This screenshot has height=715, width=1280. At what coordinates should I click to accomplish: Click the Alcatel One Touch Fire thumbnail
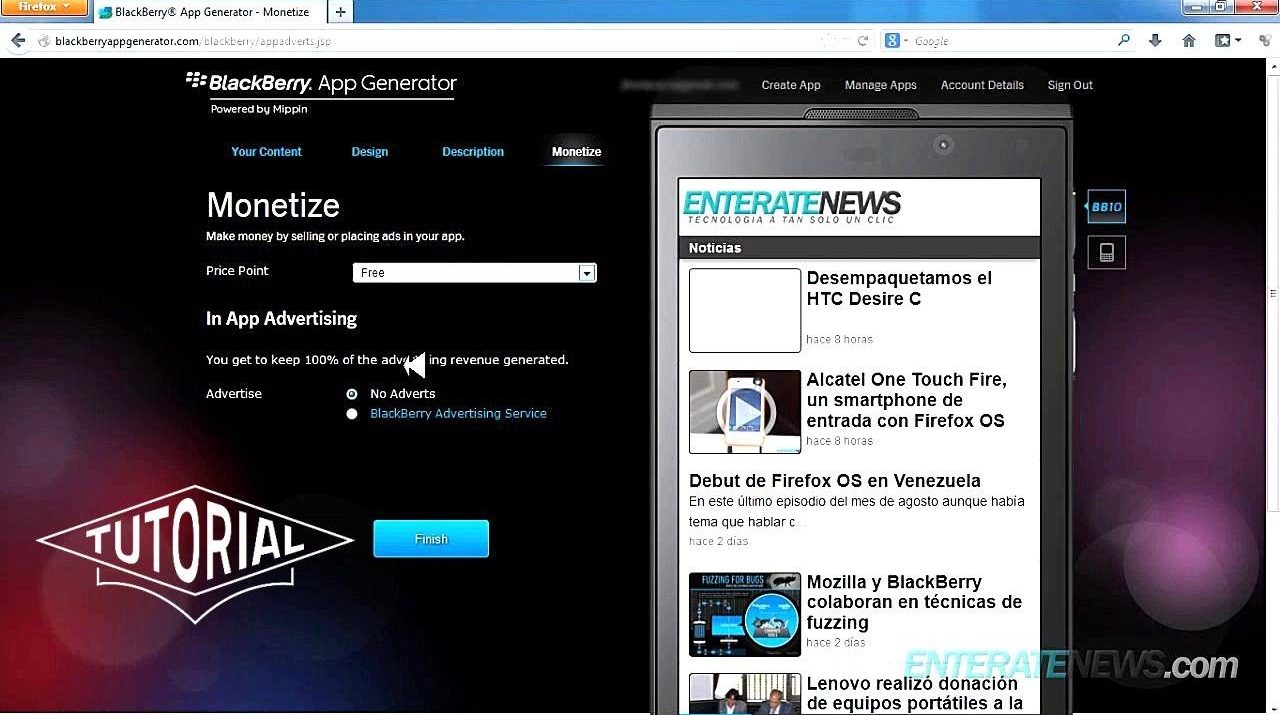[x=745, y=412]
